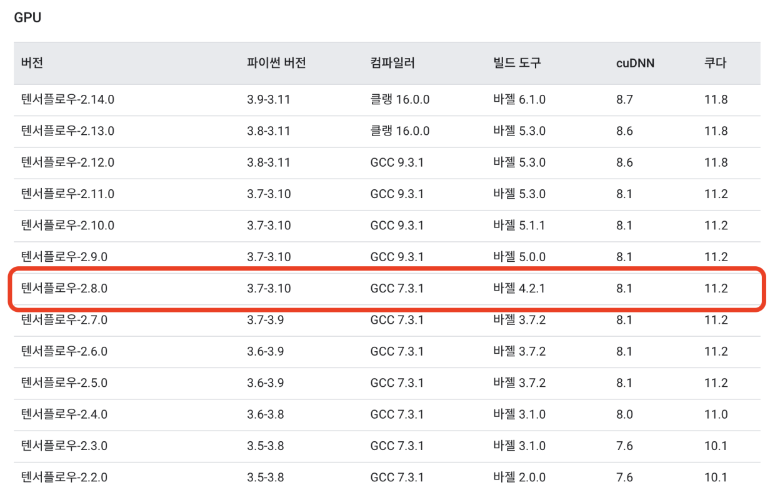771x490 pixels.
Task: Click 바젤 5.3.0 in the 2.11.0 row
Action: tap(519, 194)
